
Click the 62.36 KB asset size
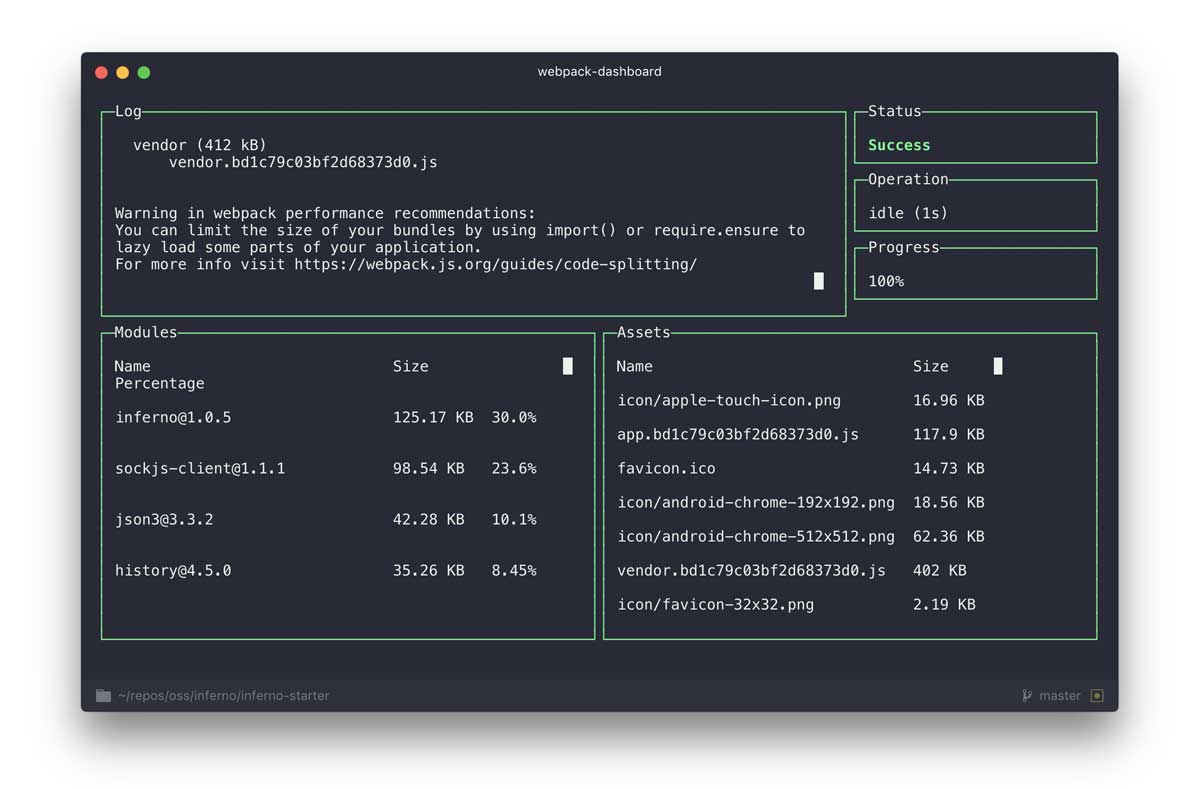coord(949,536)
